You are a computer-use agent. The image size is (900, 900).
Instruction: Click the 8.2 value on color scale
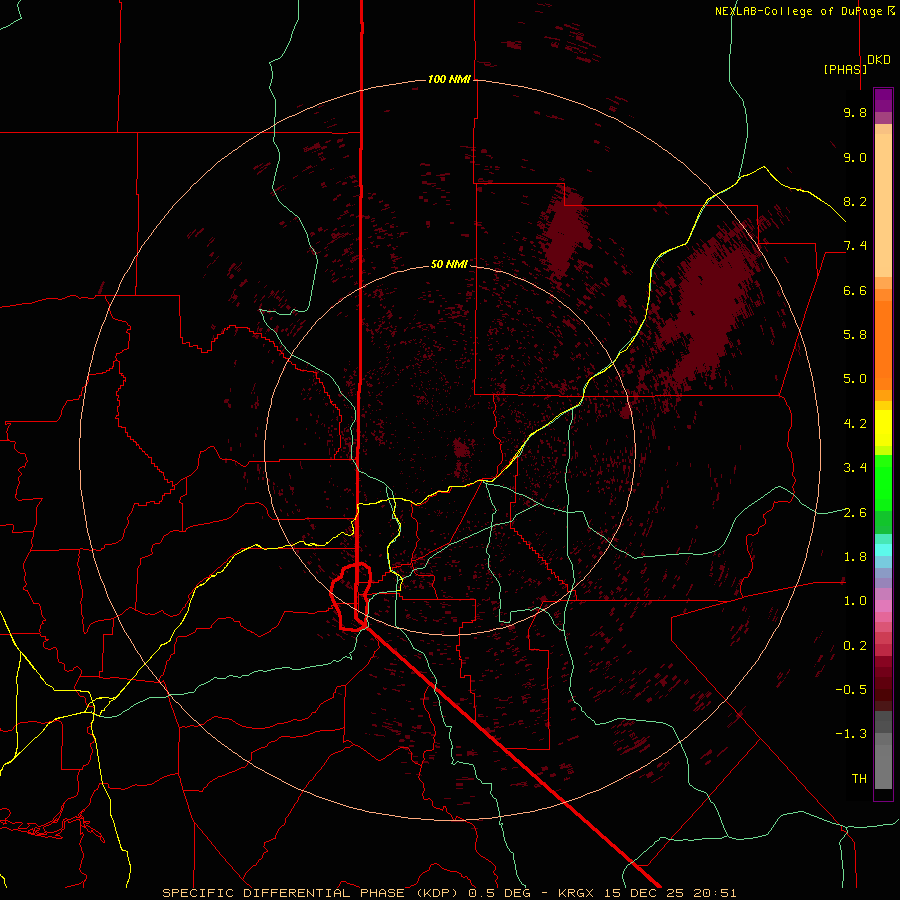point(855,201)
